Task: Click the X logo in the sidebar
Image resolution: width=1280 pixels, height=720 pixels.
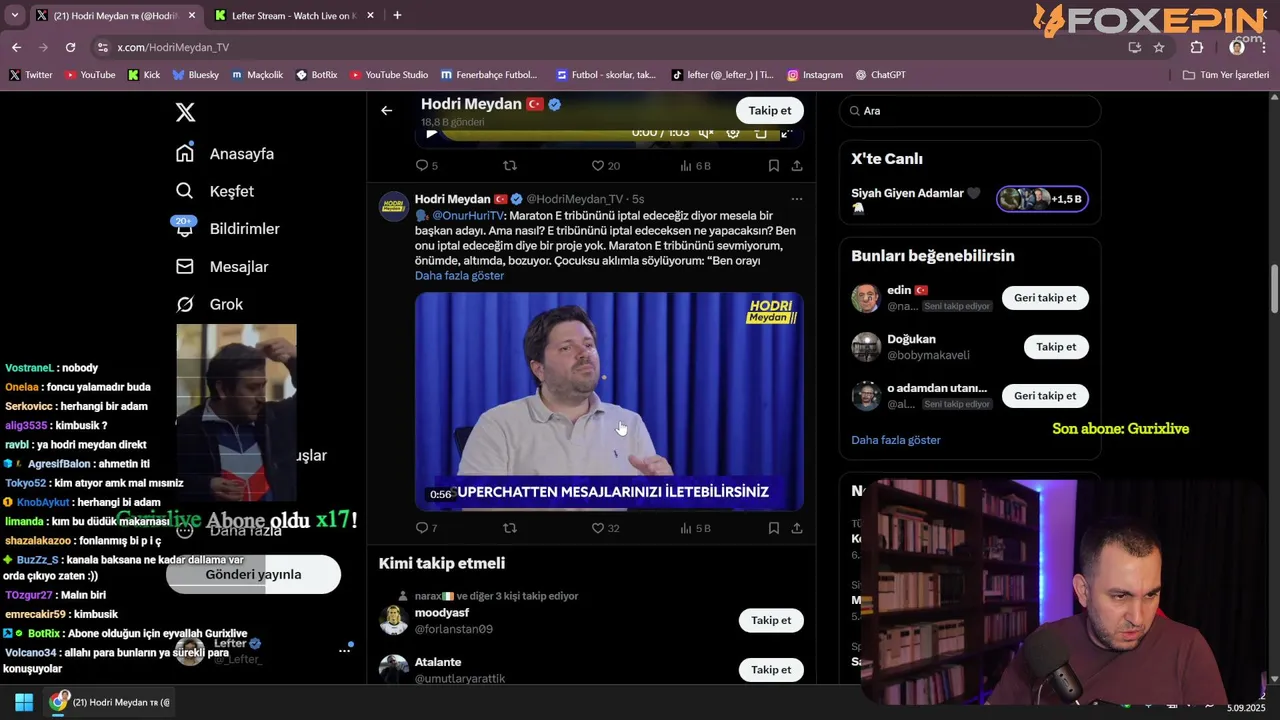Action: [x=185, y=112]
